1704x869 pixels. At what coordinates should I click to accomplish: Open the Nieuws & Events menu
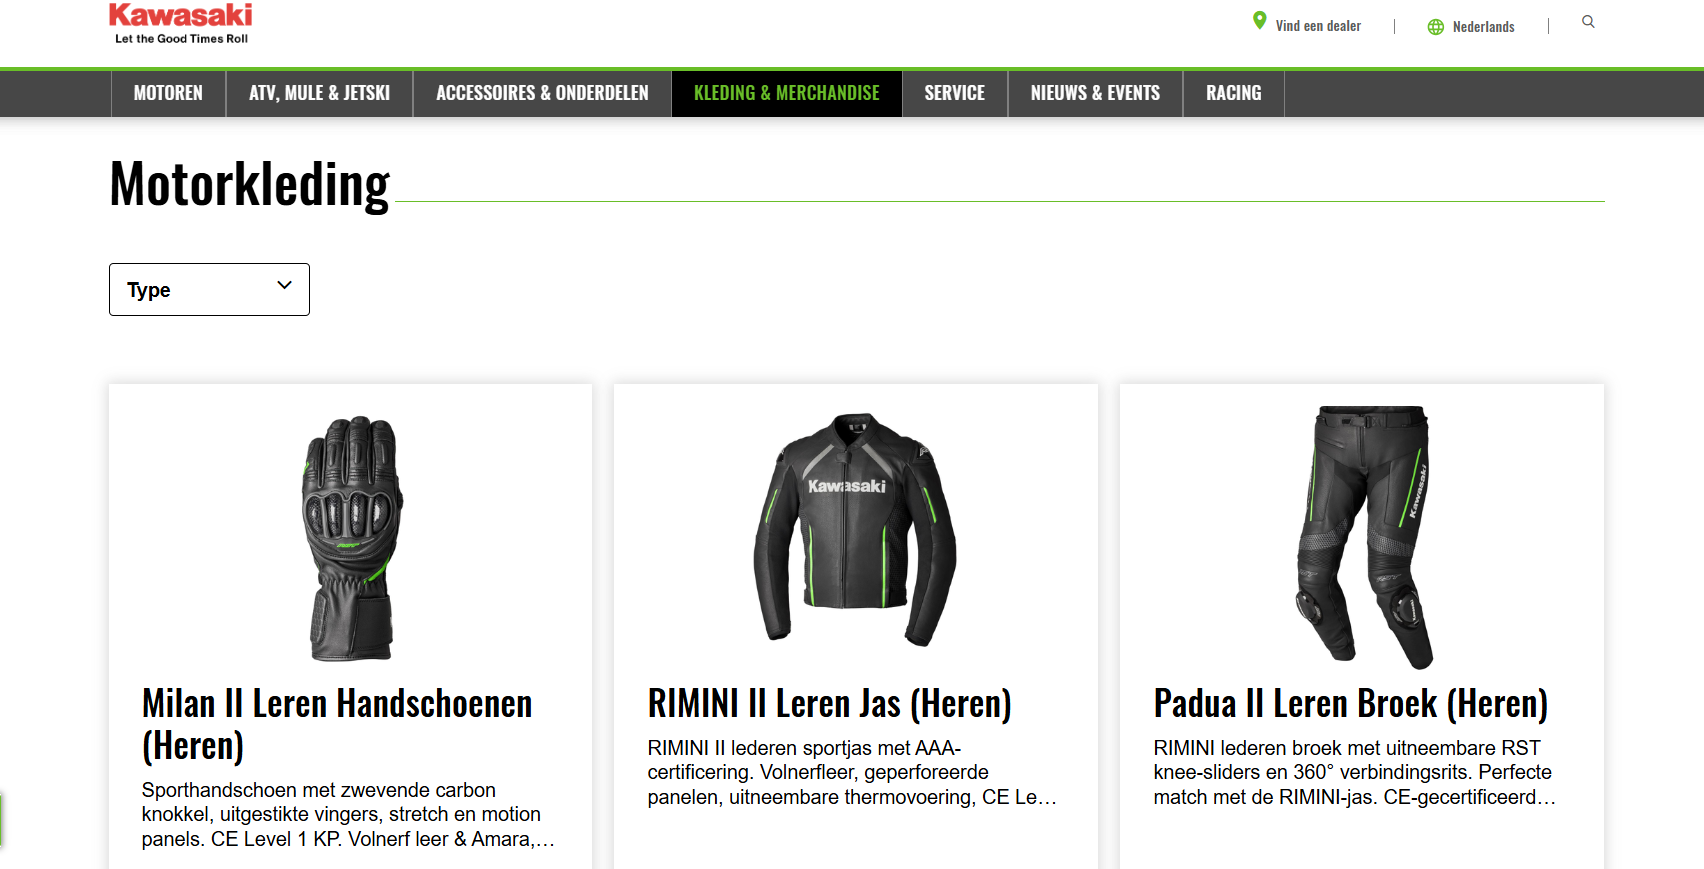pyautogui.click(x=1095, y=93)
